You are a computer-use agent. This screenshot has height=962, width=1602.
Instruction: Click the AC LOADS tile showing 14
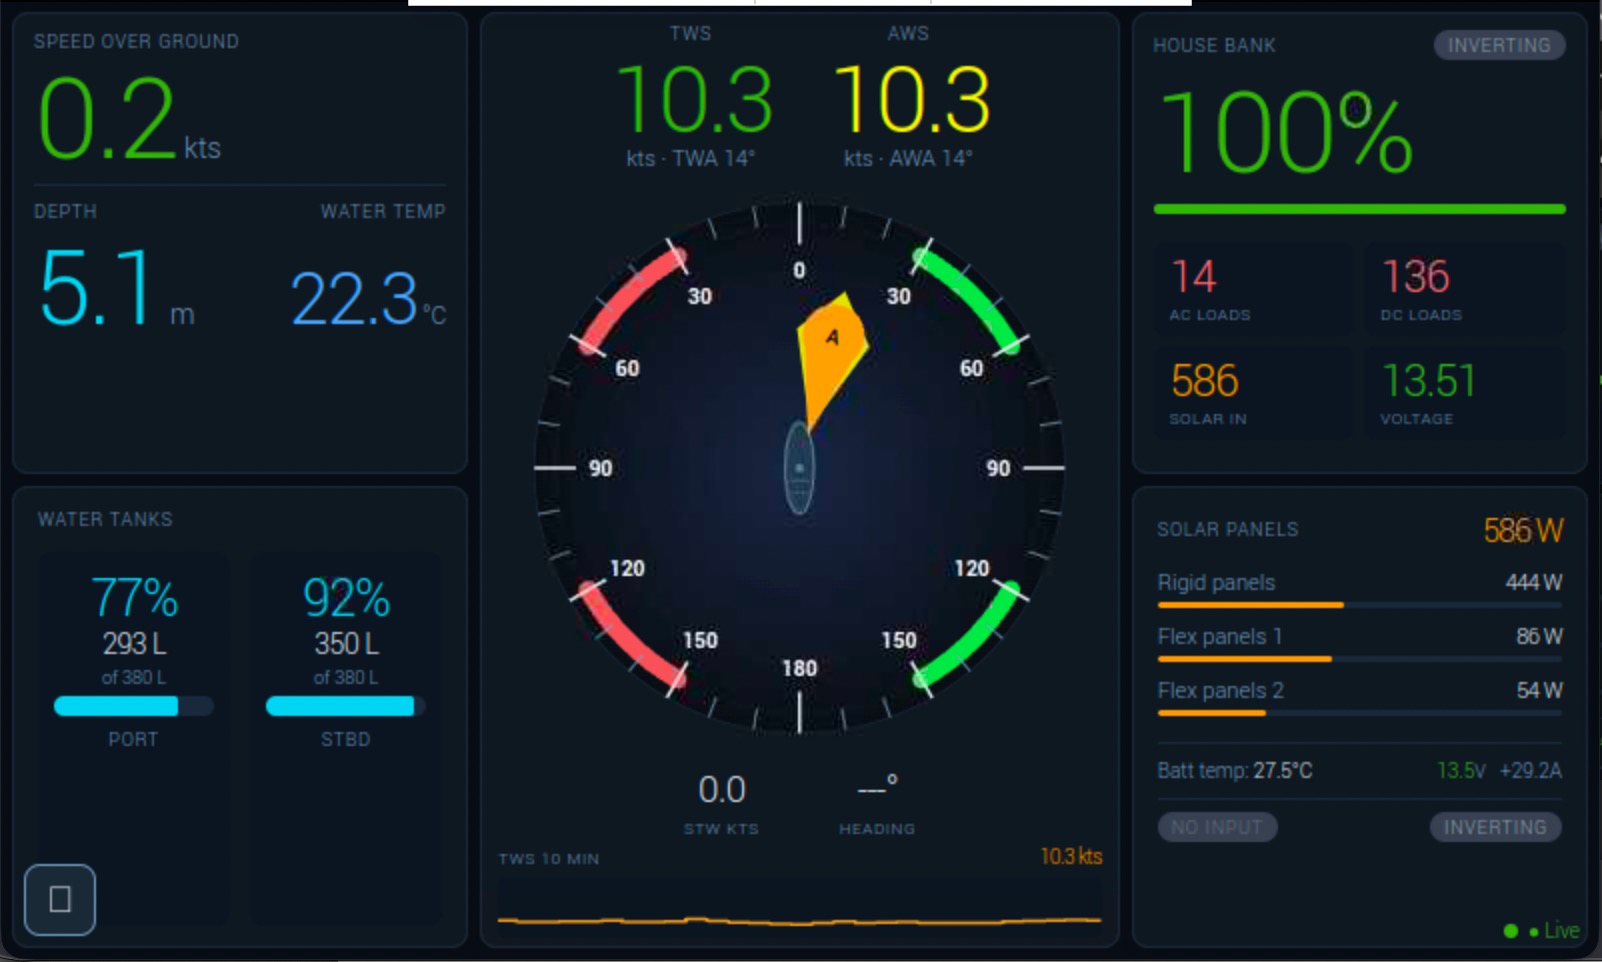tap(1253, 289)
